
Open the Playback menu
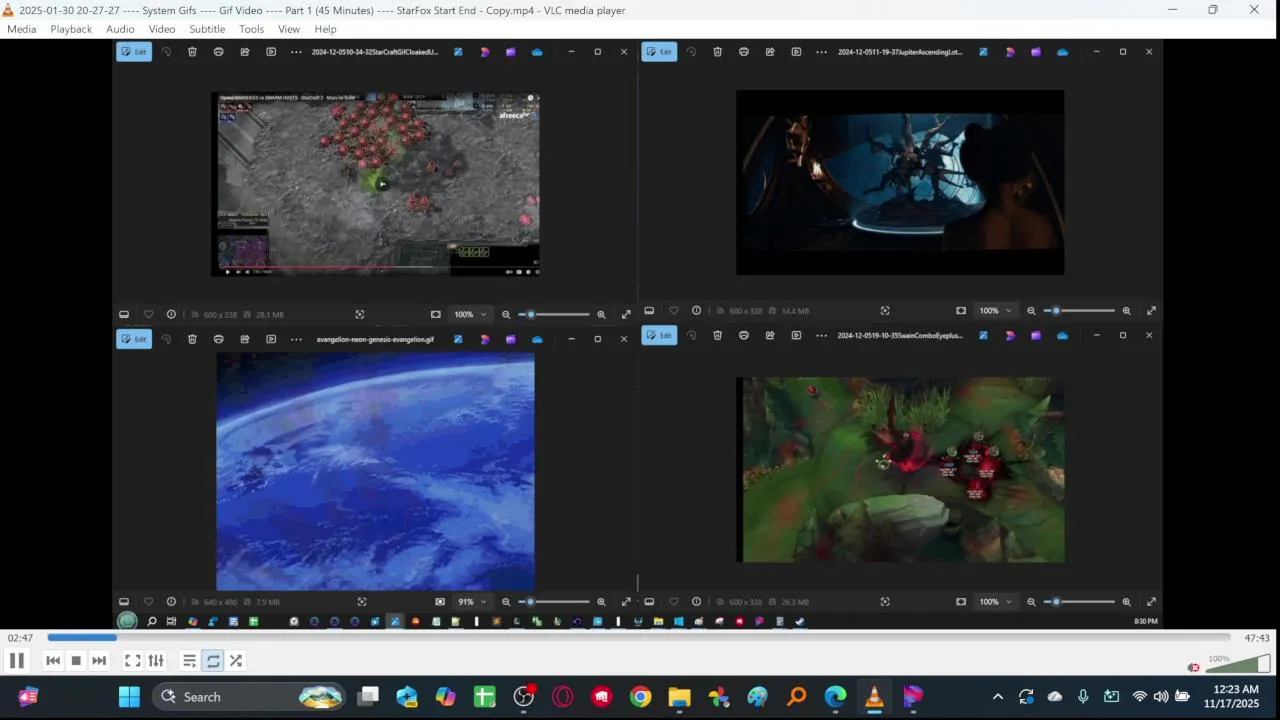(71, 29)
